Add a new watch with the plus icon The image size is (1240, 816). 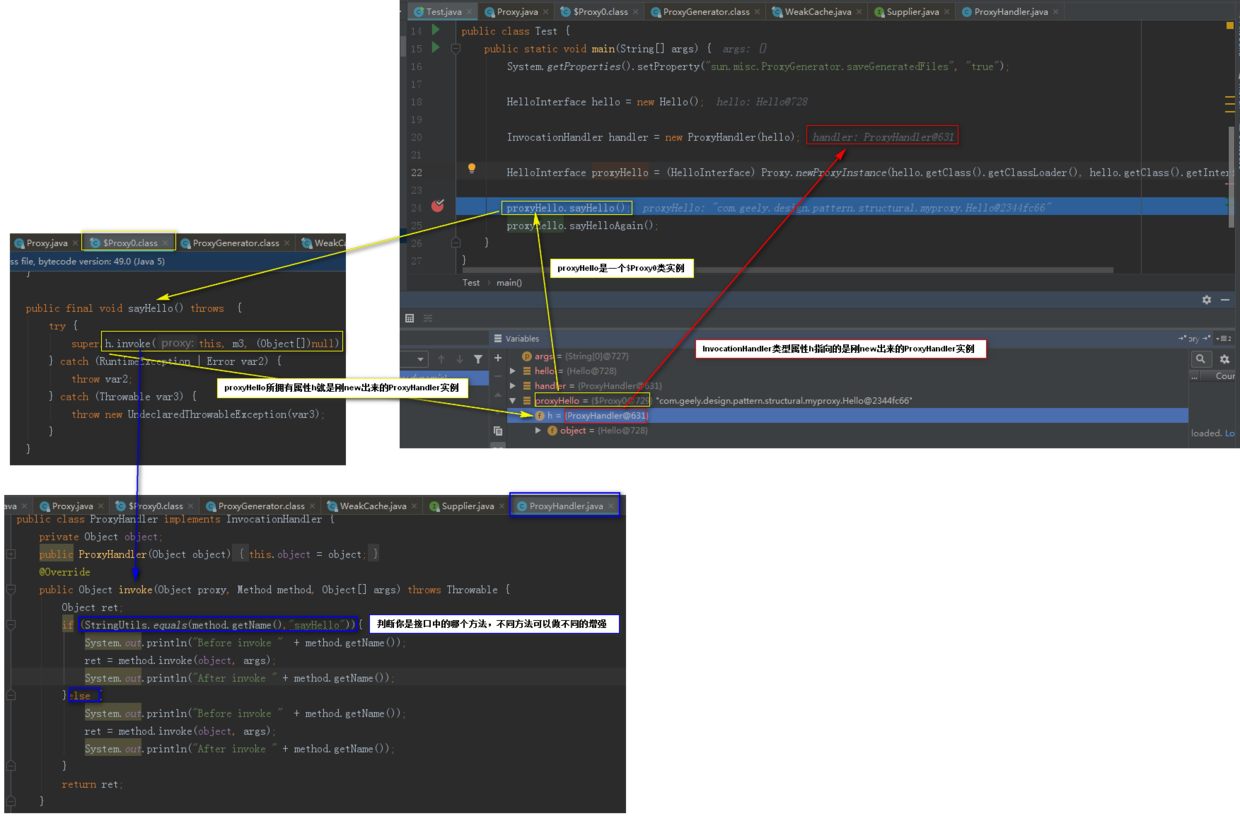tap(498, 358)
